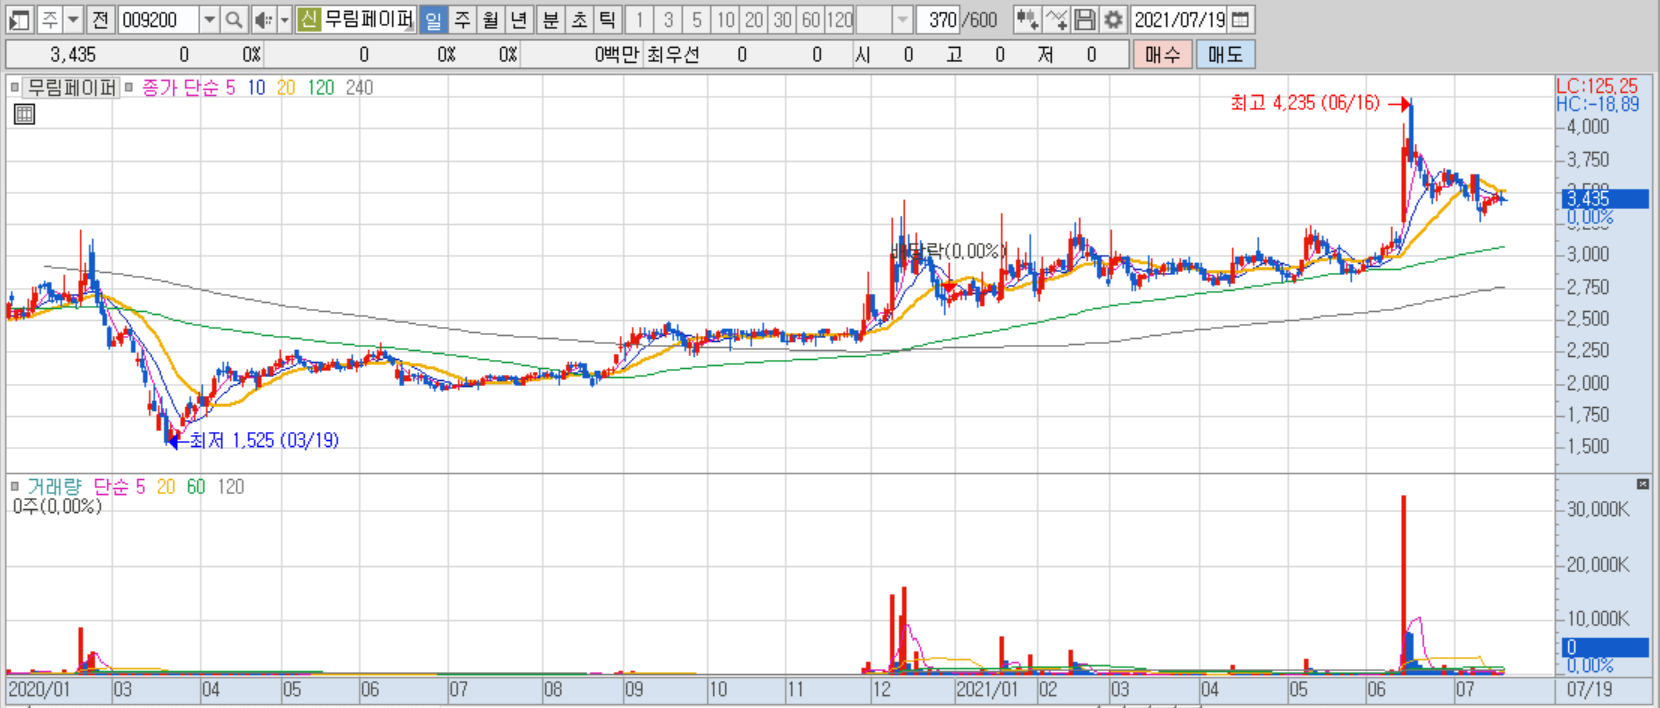Click the speaker sound icon
Image resolution: width=1660 pixels, height=708 pixels.
click(x=263, y=19)
